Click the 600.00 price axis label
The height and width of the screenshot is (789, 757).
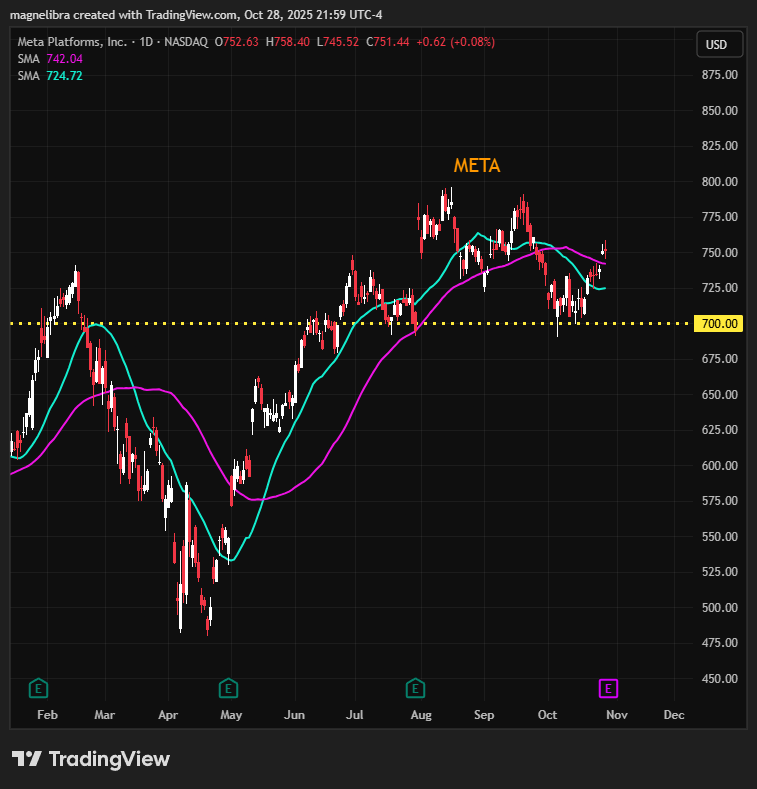720,465
